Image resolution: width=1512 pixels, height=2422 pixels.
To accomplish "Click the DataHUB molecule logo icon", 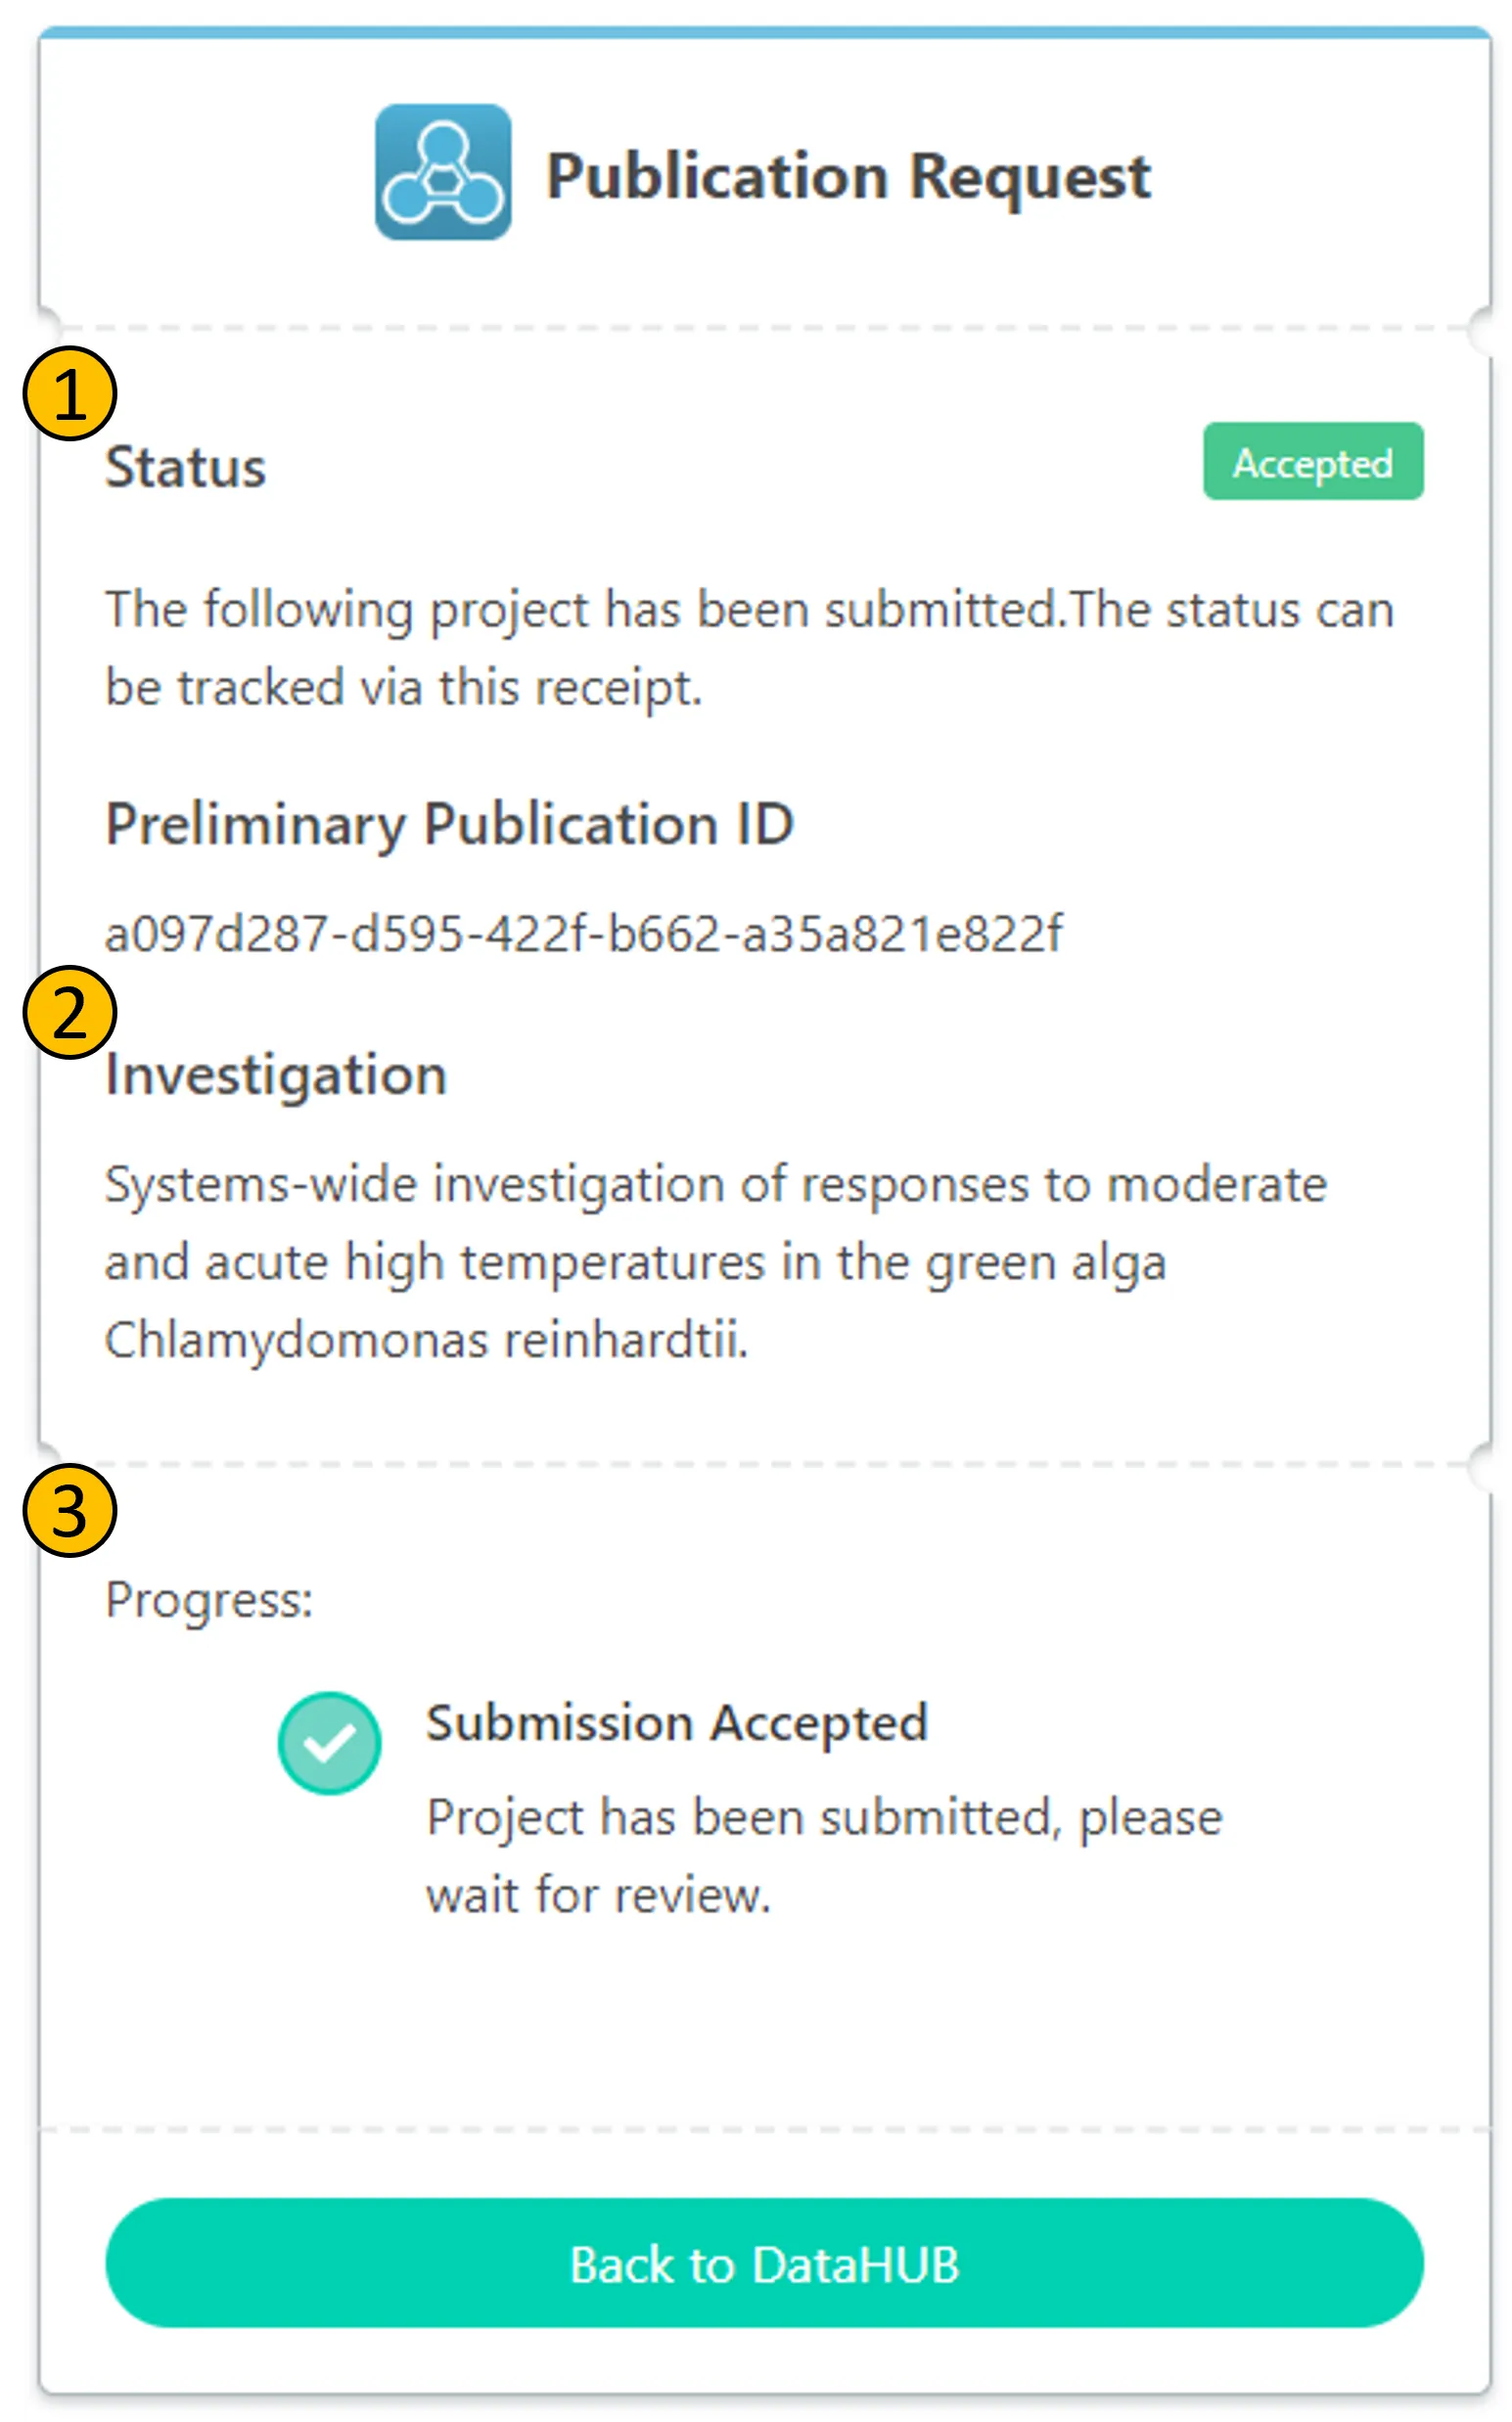I will tap(443, 172).
